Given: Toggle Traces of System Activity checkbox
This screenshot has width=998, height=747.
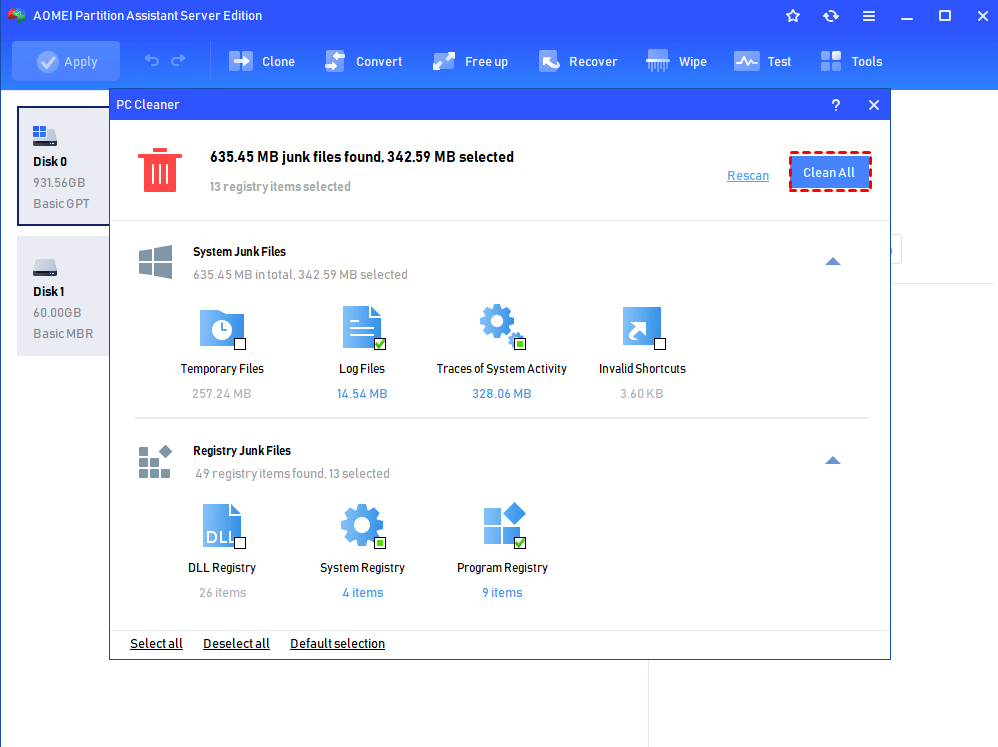Looking at the screenshot, I should point(520,344).
